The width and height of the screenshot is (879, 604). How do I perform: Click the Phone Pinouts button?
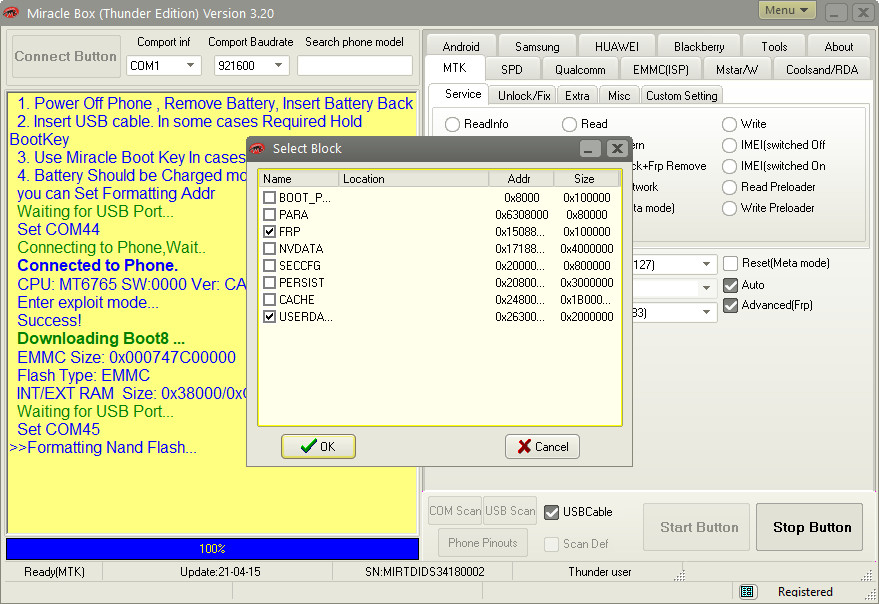(483, 543)
